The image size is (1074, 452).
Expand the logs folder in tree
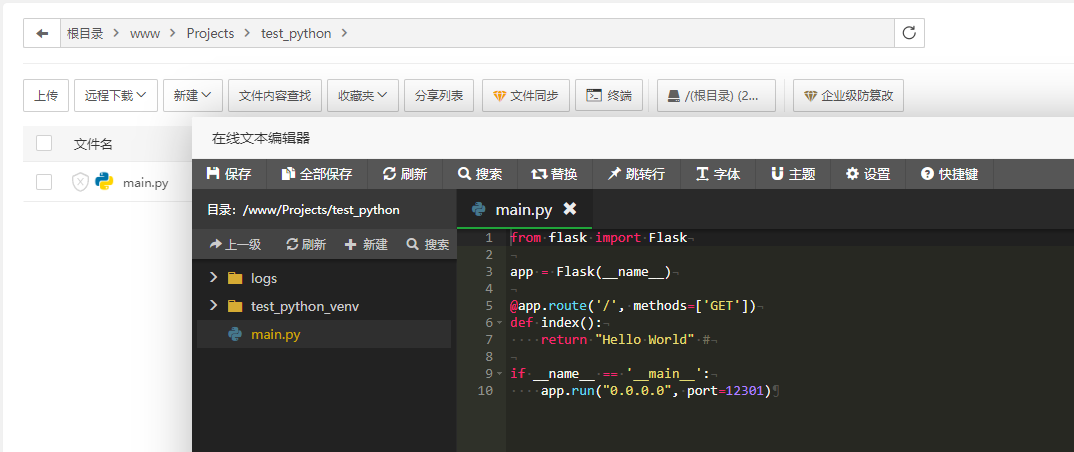pyautogui.click(x=213, y=278)
